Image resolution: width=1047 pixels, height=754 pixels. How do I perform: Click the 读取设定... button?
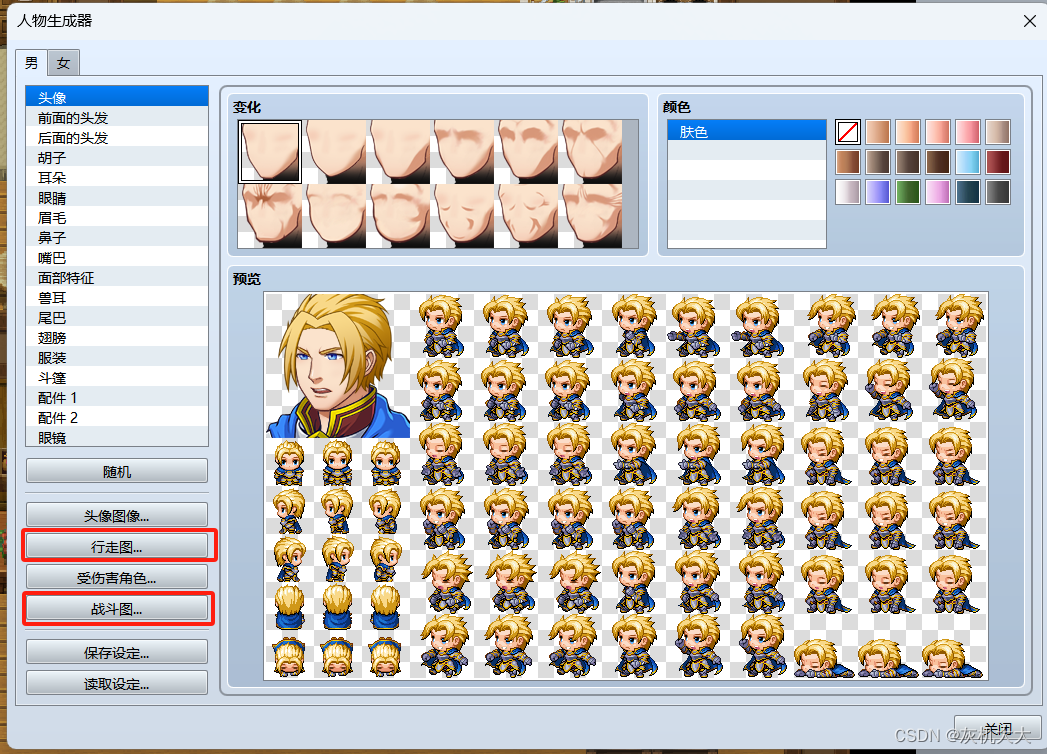(x=117, y=684)
